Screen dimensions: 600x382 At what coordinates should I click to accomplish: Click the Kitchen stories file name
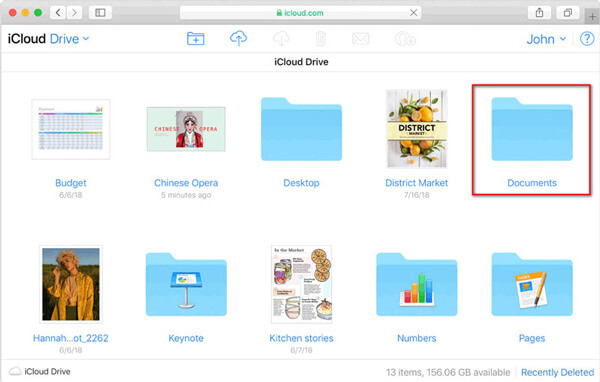click(302, 338)
